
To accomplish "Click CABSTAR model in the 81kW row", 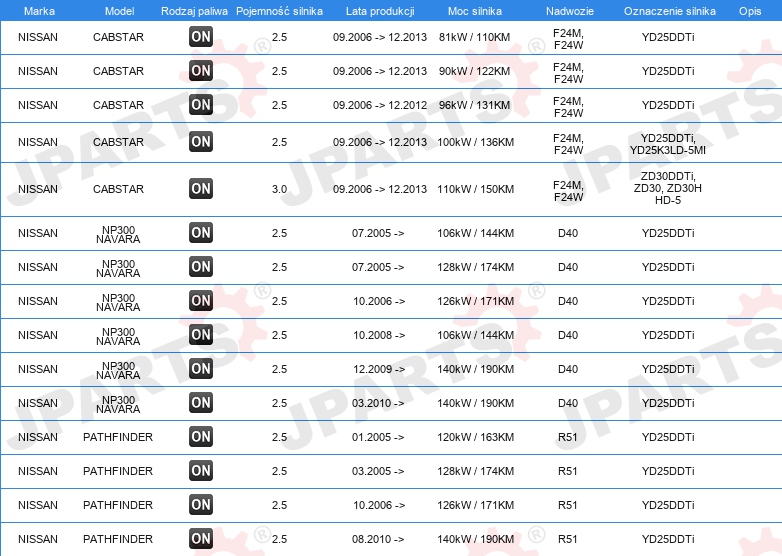I will tap(118, 37).
